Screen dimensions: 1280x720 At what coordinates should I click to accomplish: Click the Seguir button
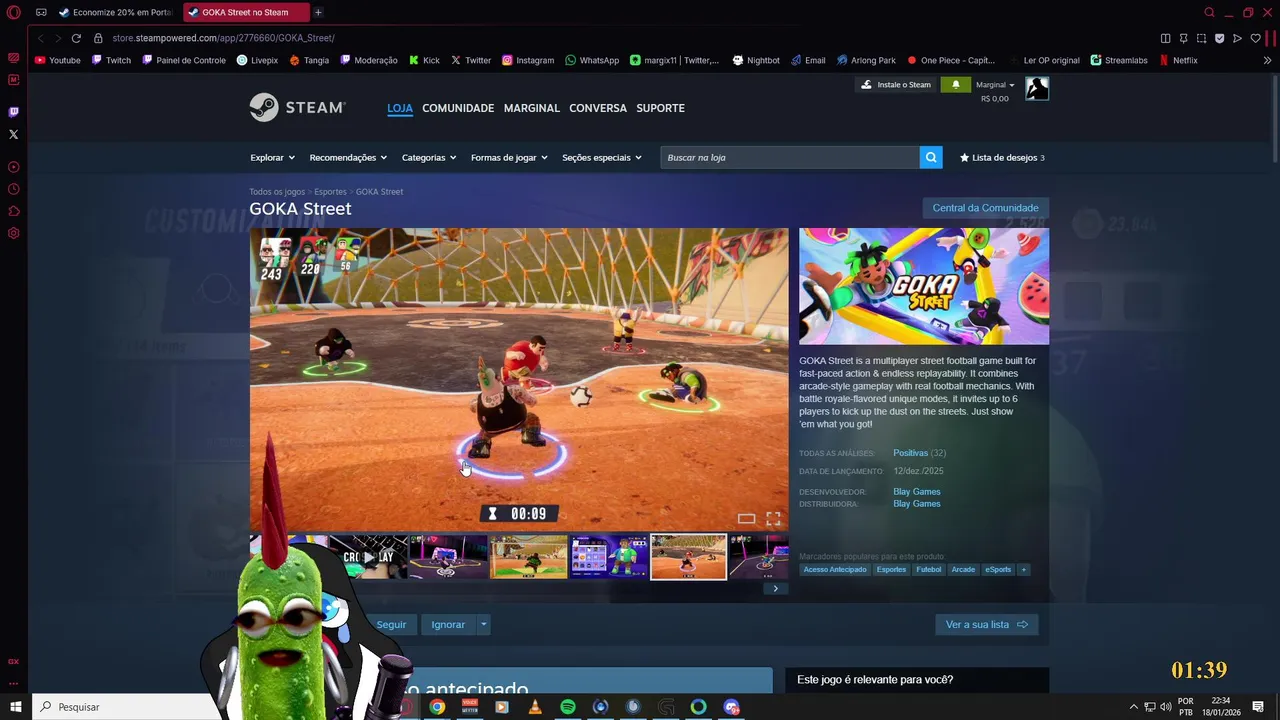pyautogui.click(x=391, y=624)
